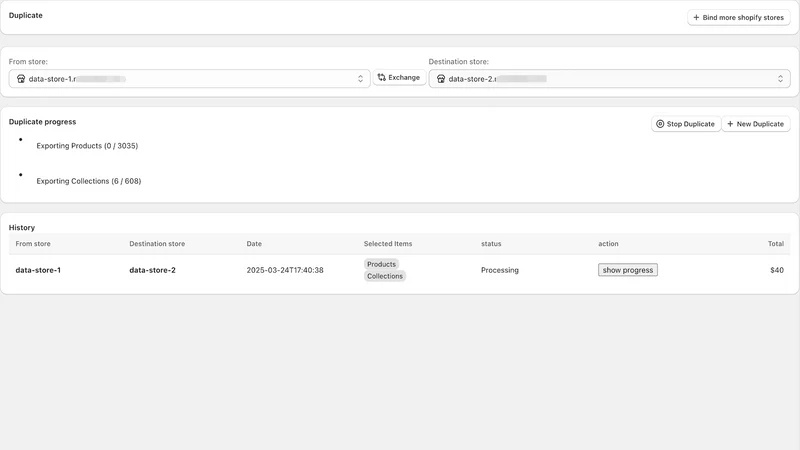The width and height of the screenshot is (800, 450).
Task: Click the stop circle icon
Action: pyautogui.click(x=660, y=124)
